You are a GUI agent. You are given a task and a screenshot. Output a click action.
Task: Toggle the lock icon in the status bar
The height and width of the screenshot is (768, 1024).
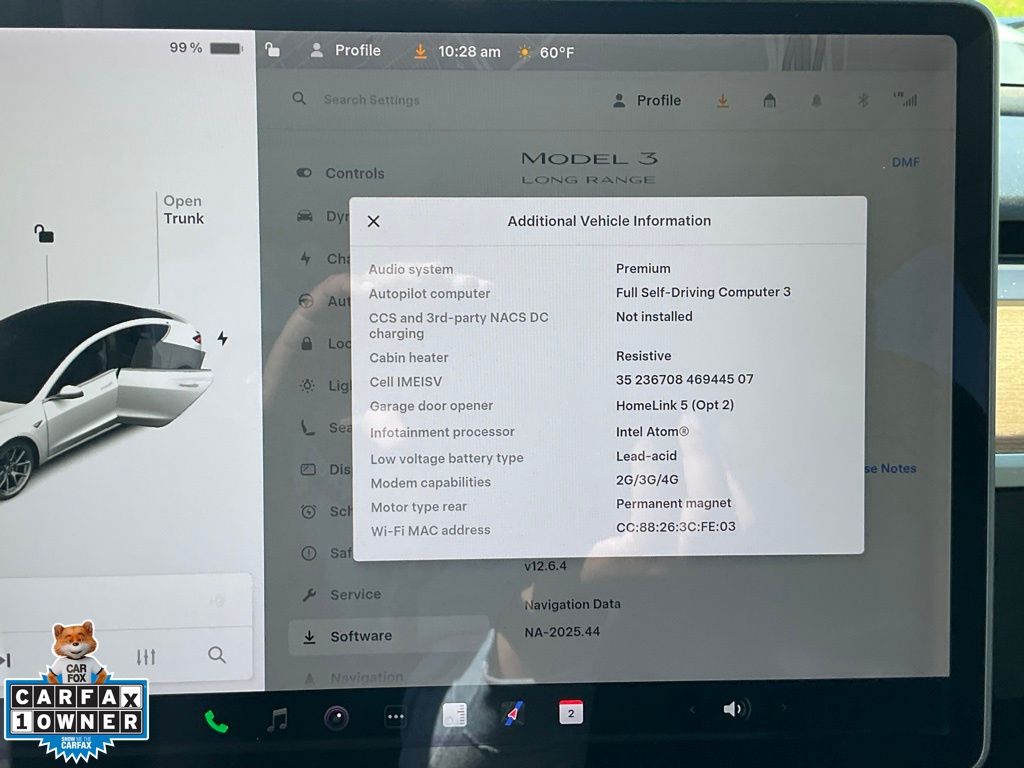272,50
